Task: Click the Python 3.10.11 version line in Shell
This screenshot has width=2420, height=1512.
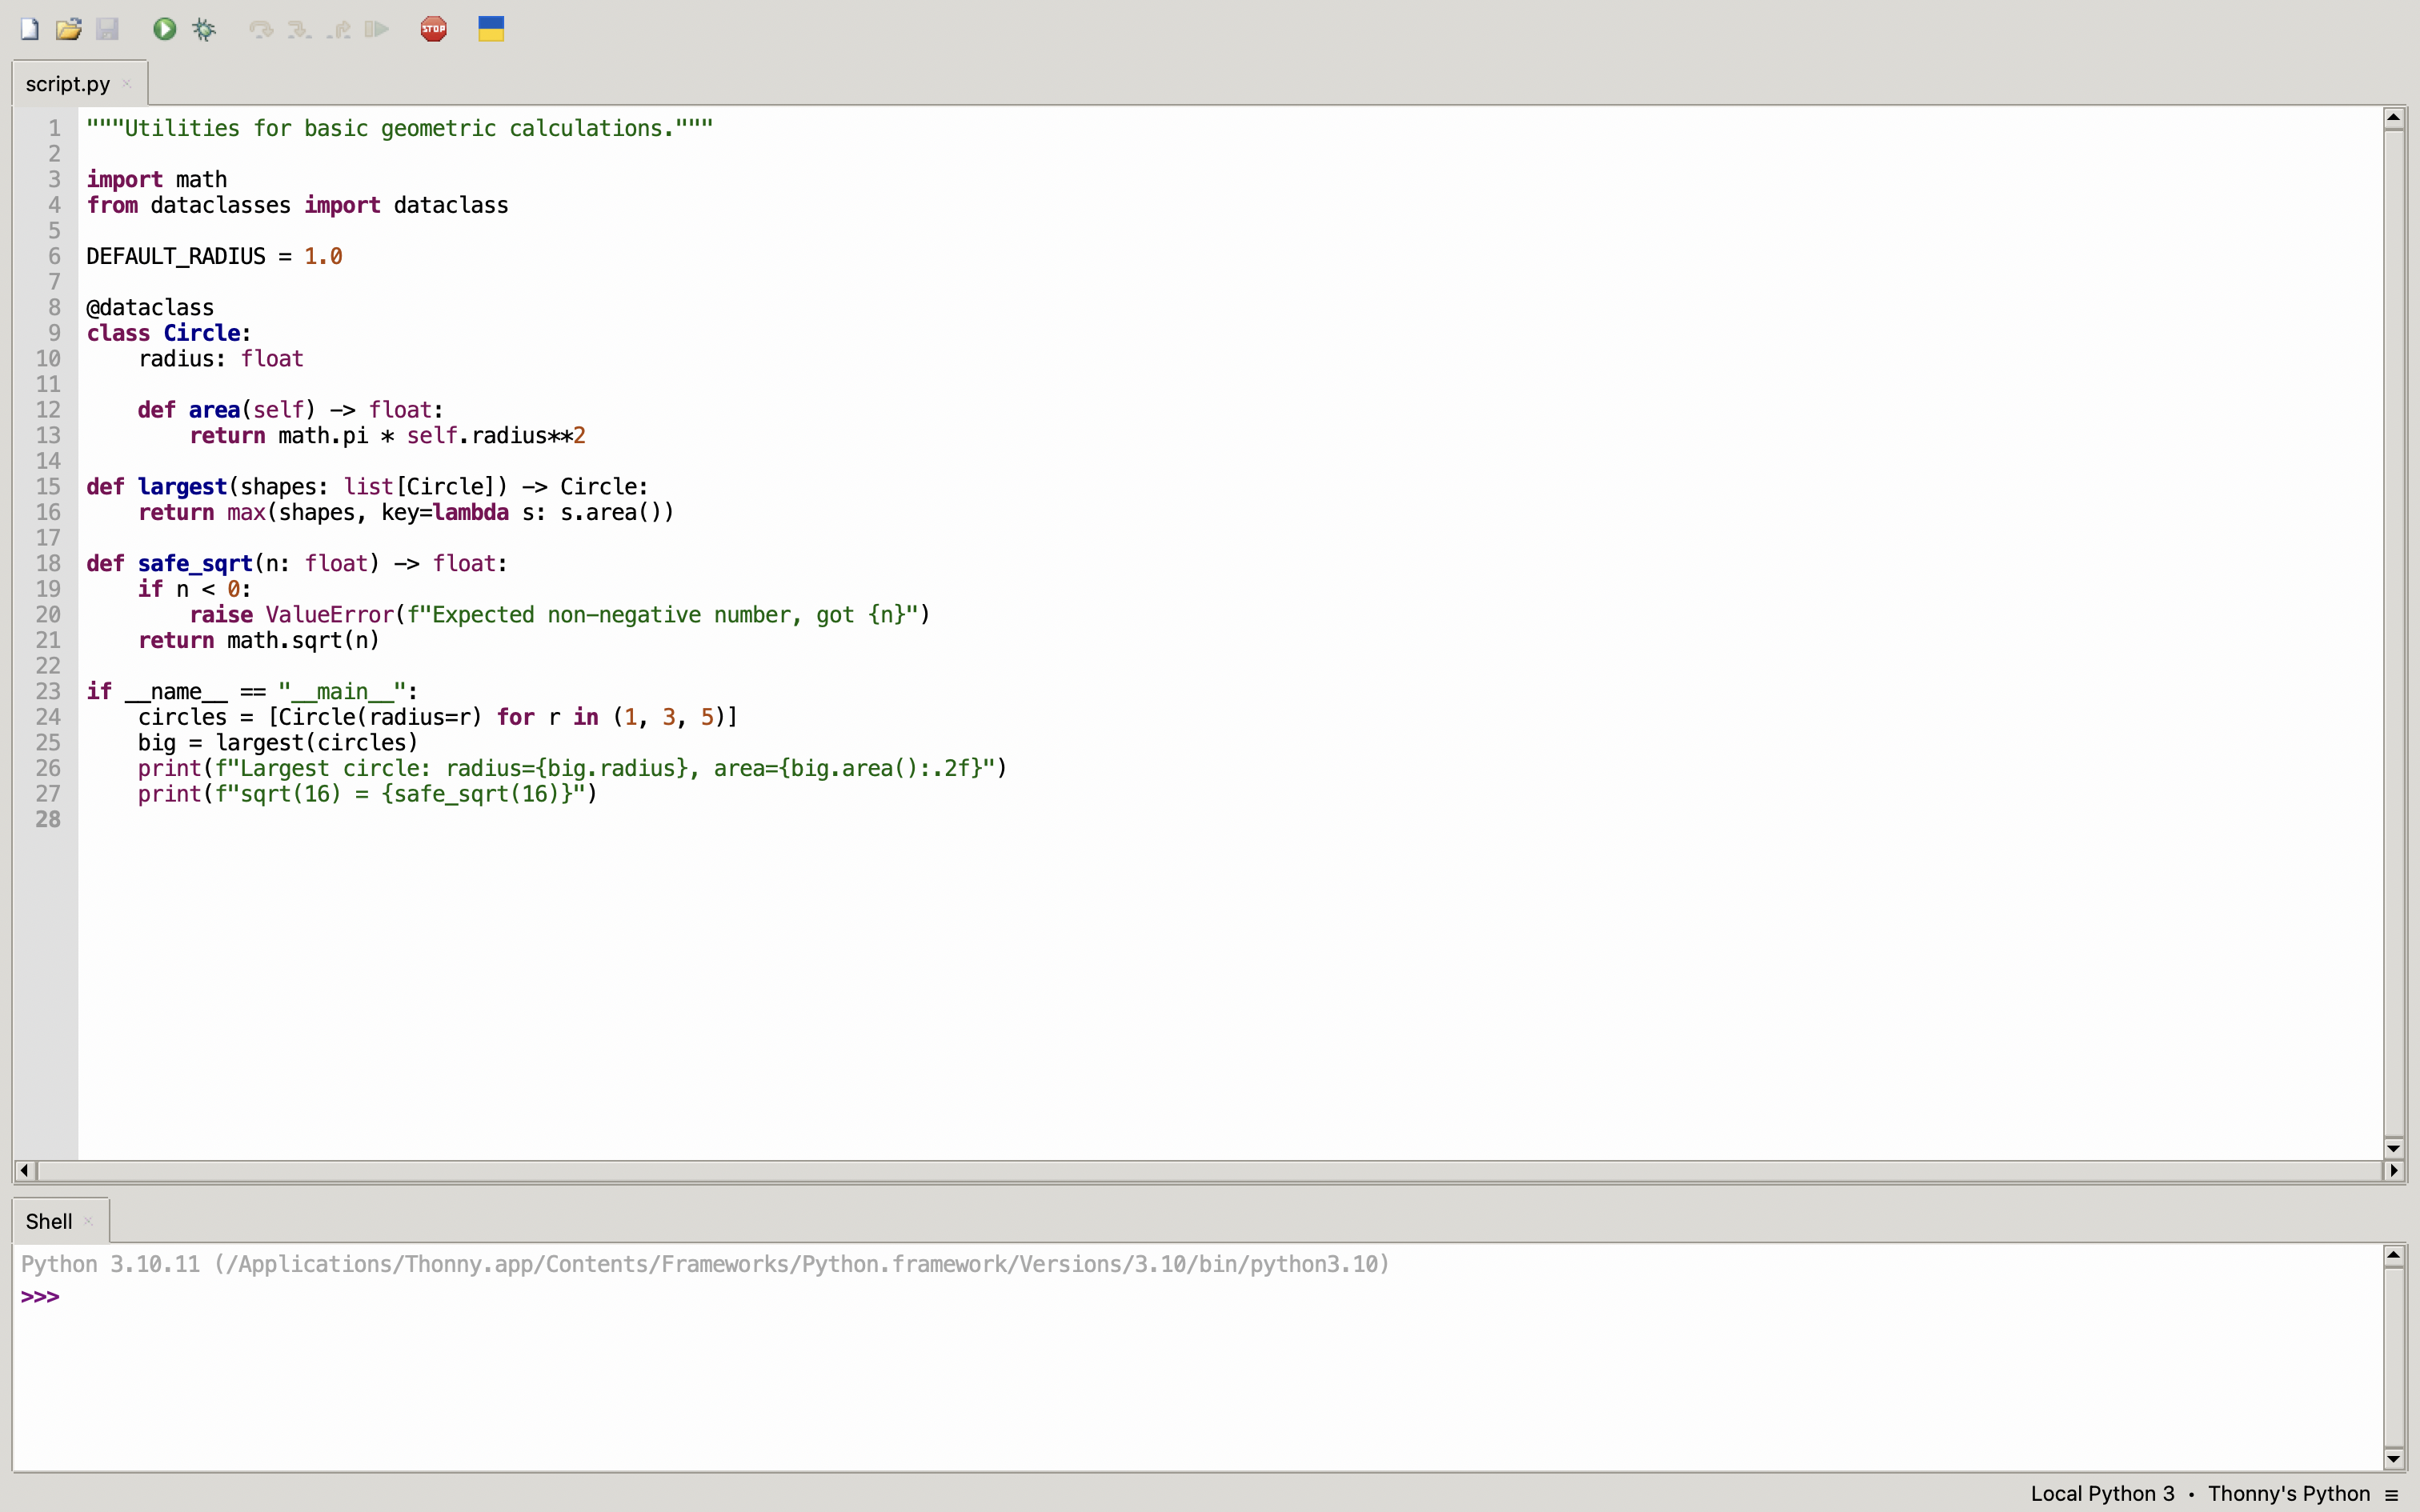Action: pyautogui.click(x=705, y=1264)
